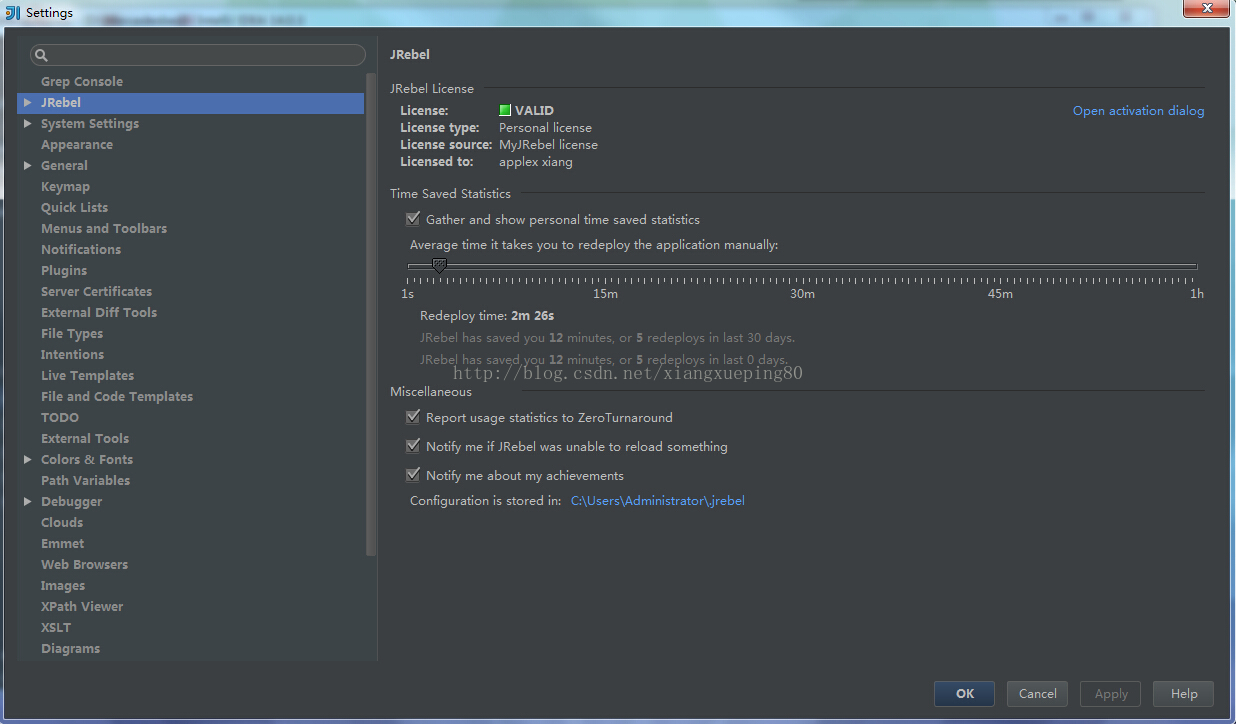Image resolution: width=1236 pixels, height=724 pixels.
Task: Select Grep Console in settings list
Action: point(82,82)
